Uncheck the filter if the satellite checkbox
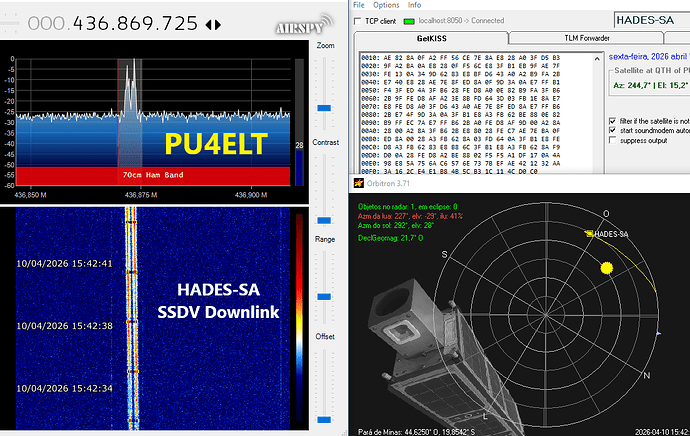The height and width of the screenshot is (436, 690). (613, 120)
